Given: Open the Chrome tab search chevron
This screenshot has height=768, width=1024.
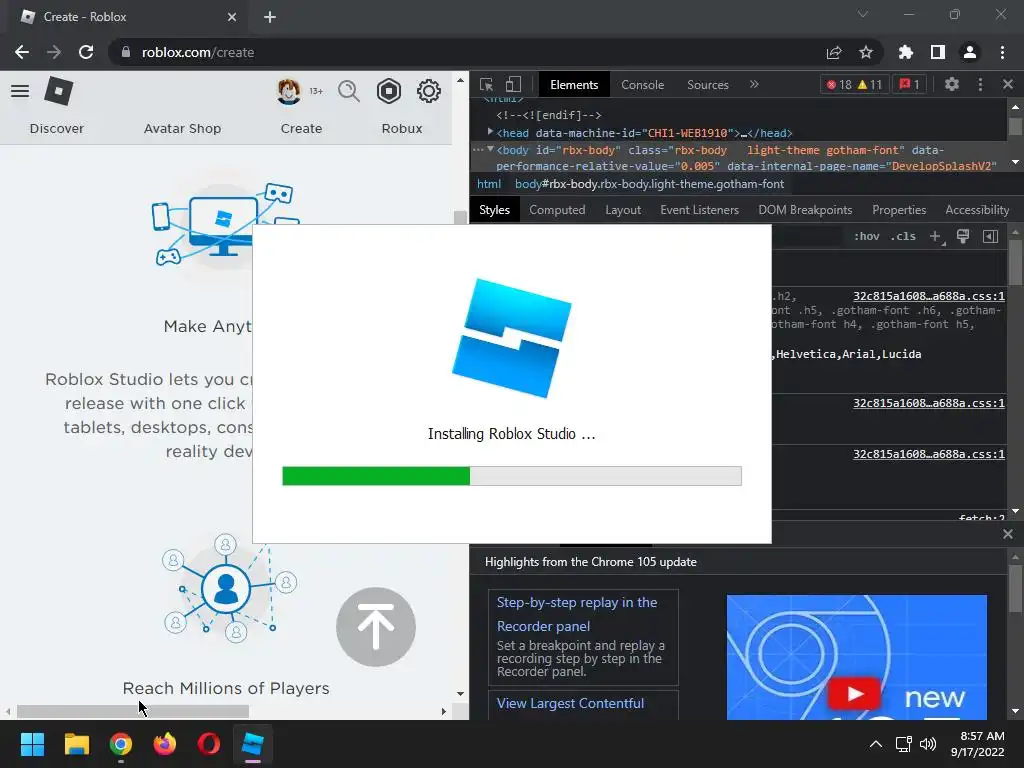Looking at the screenshot, I should pos(863,14).
